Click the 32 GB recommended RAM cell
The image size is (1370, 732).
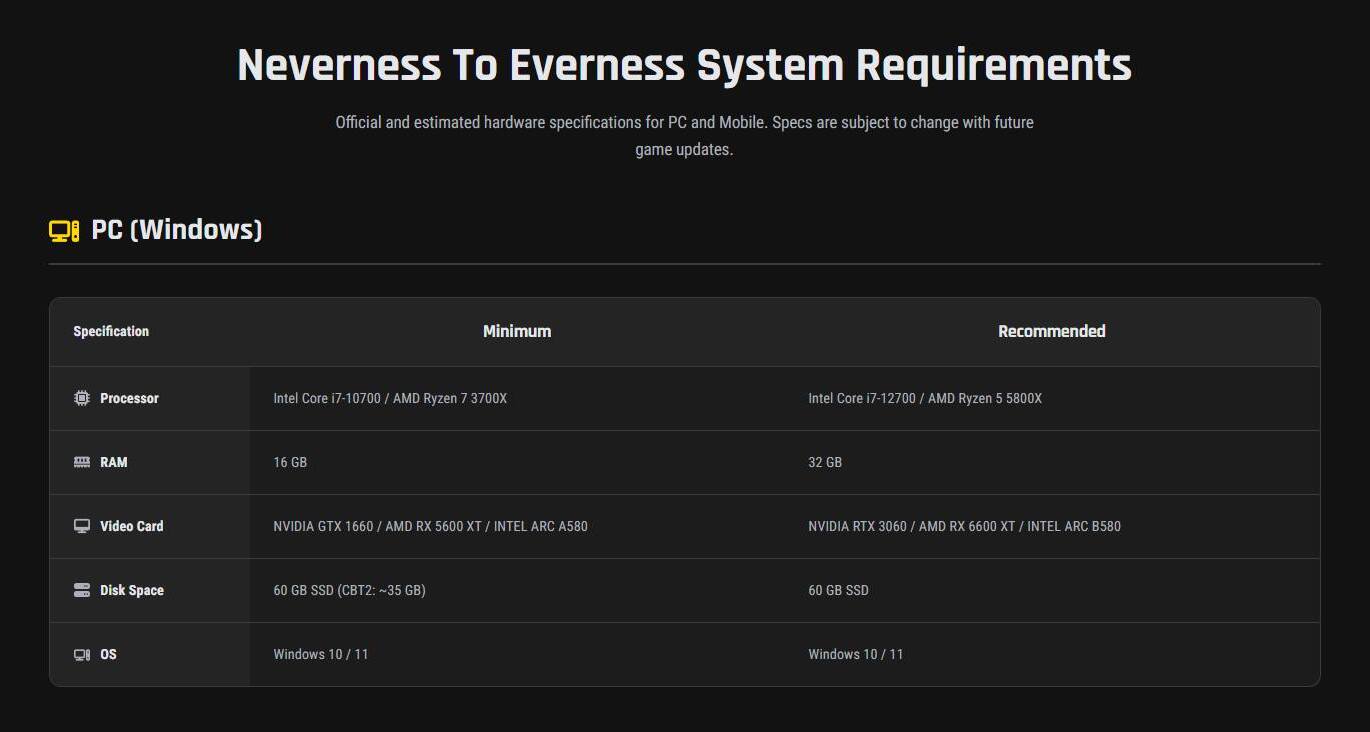[x=825, y=462]
